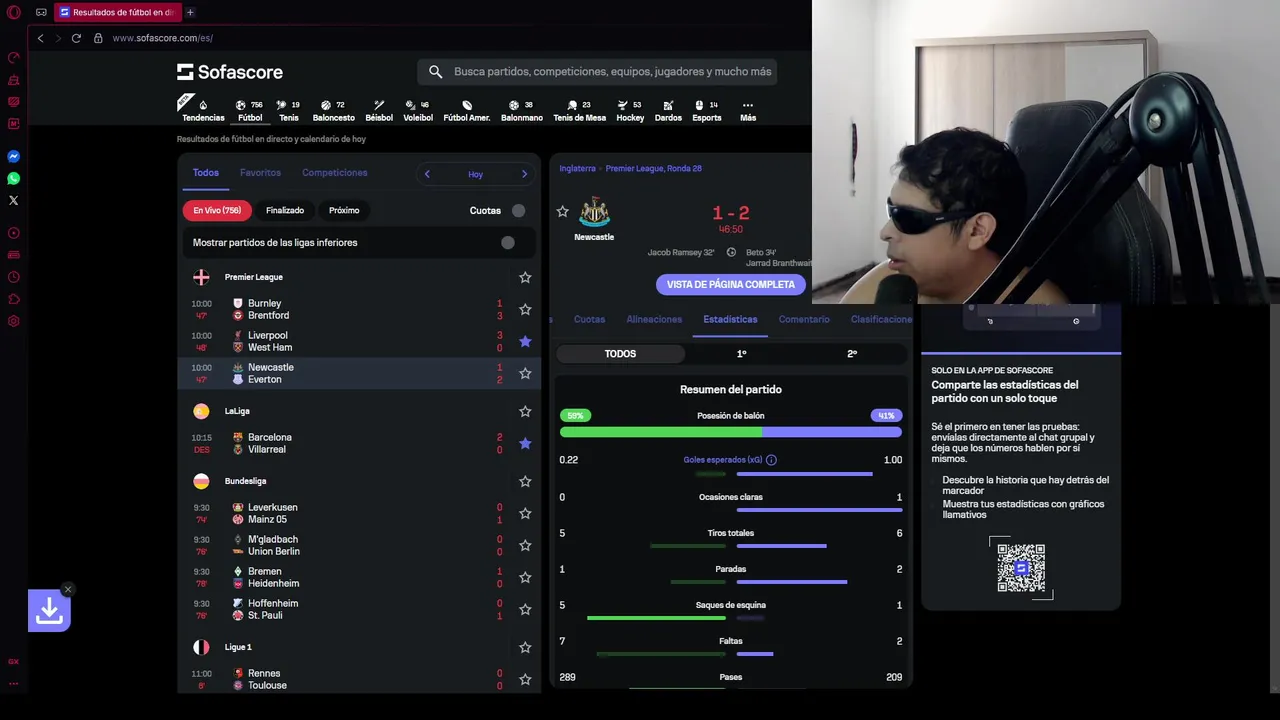
Task: Go to next day arrow
Action: tap(524, 174)
